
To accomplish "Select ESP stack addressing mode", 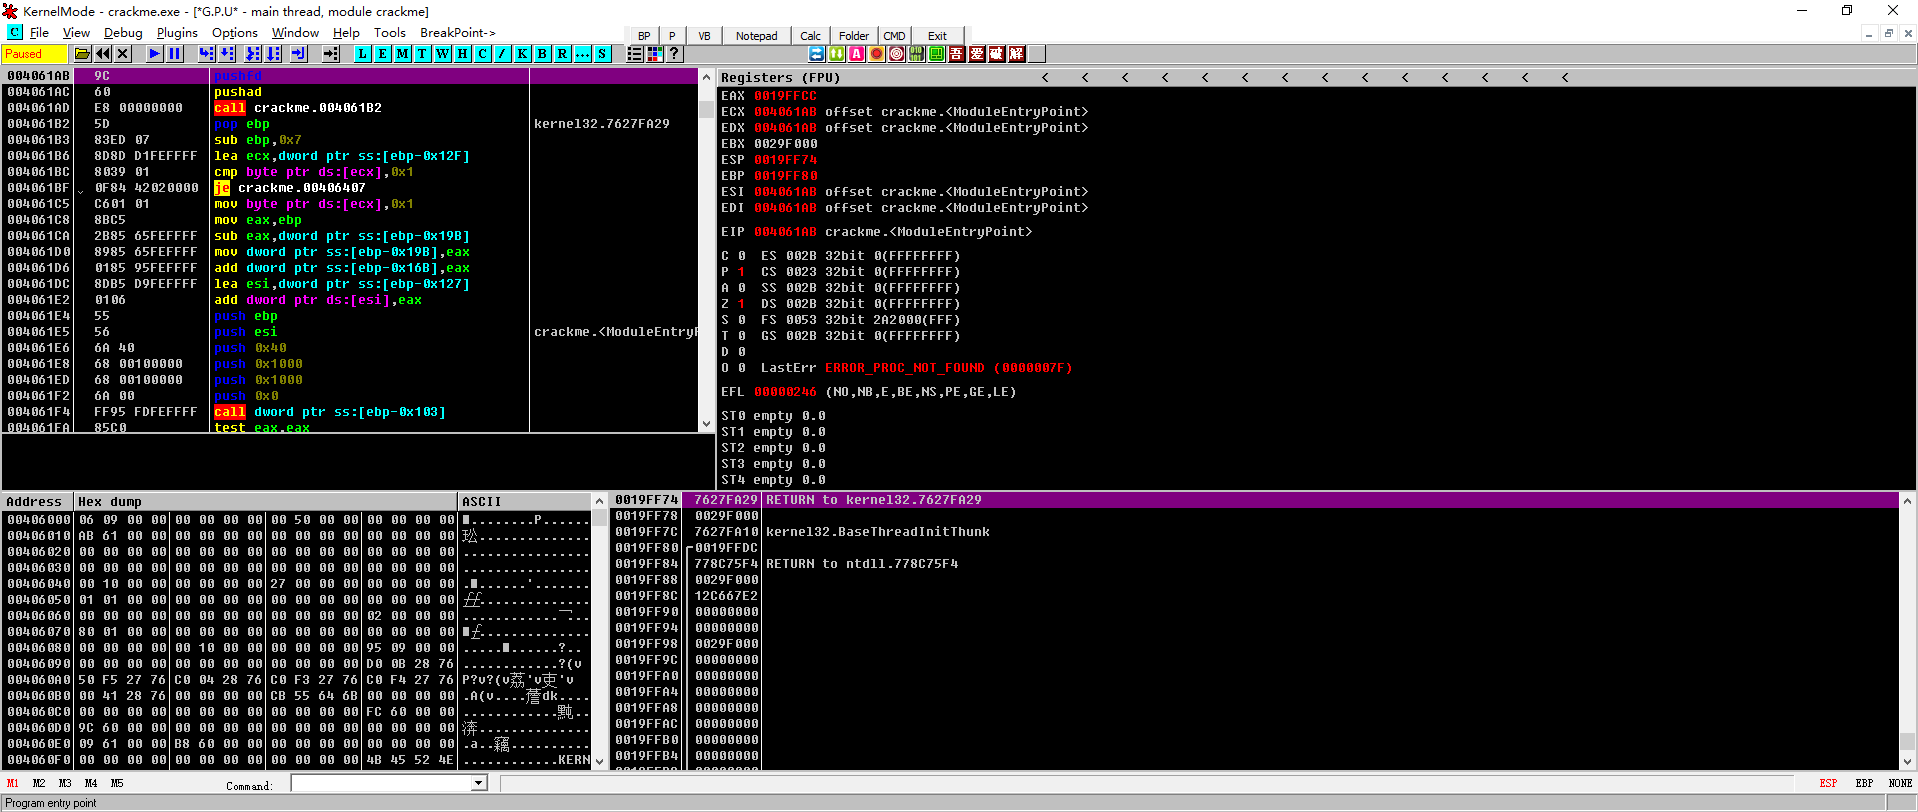I will tap(1828, 784).
